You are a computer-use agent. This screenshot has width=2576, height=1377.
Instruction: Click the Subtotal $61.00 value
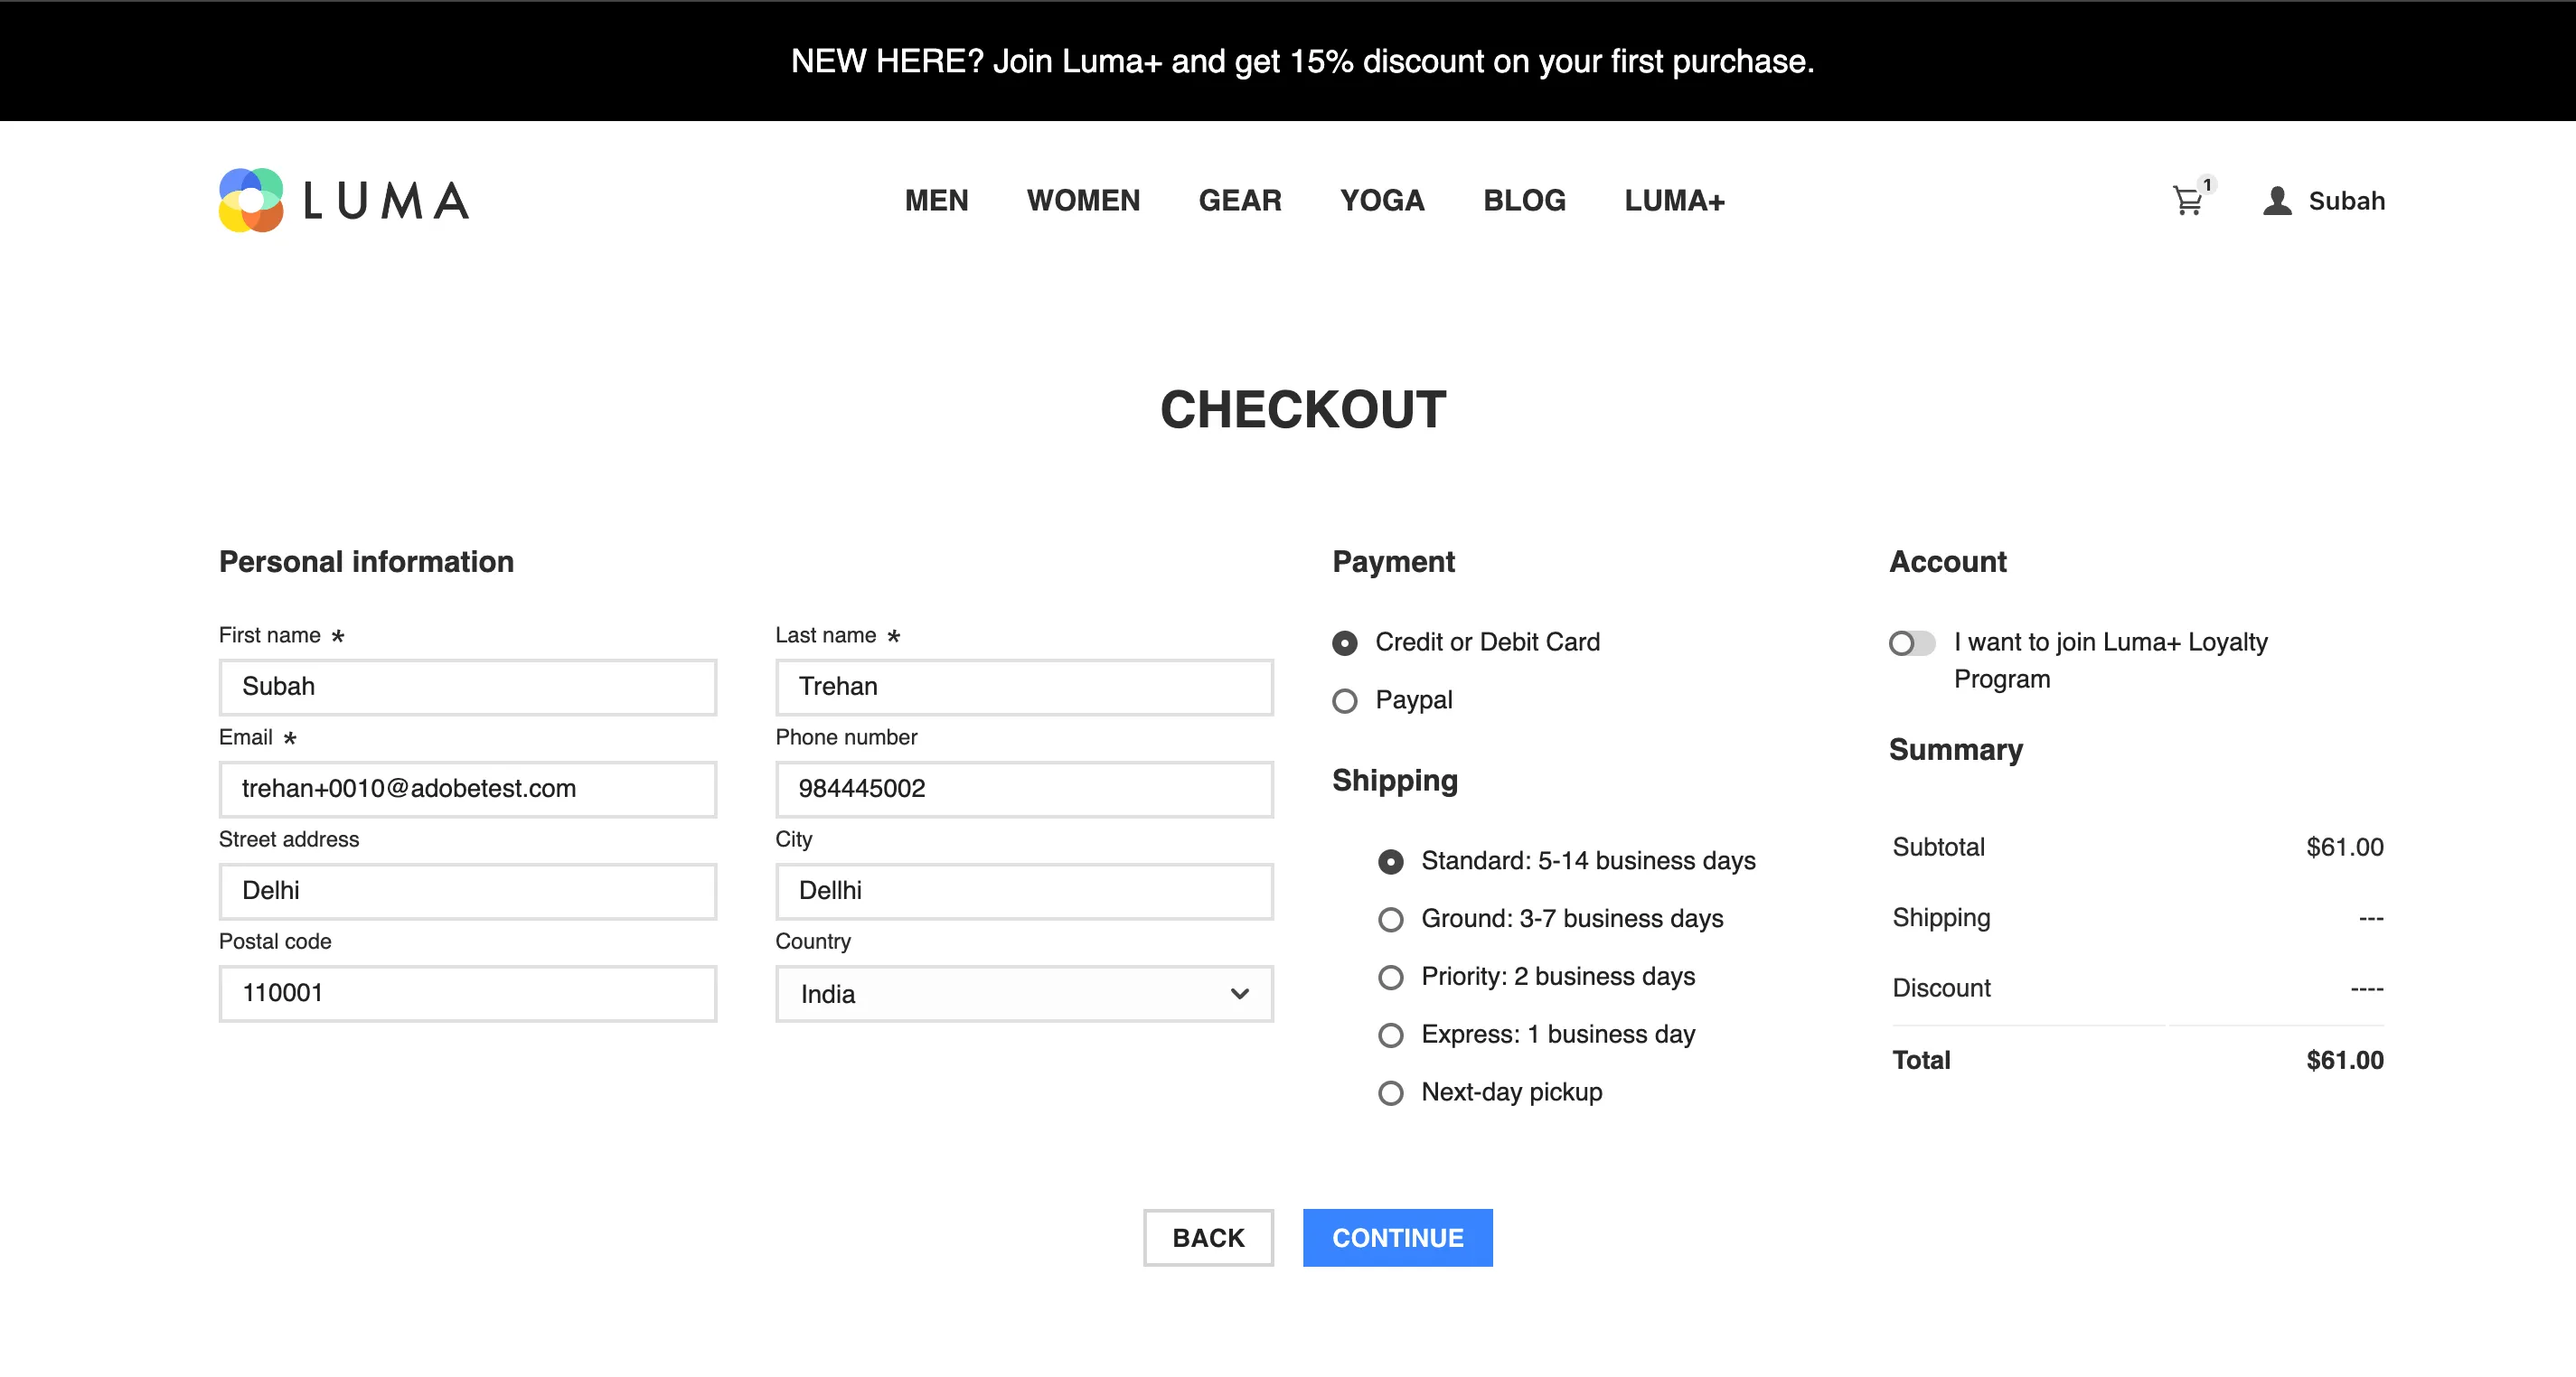point(2345,847)
